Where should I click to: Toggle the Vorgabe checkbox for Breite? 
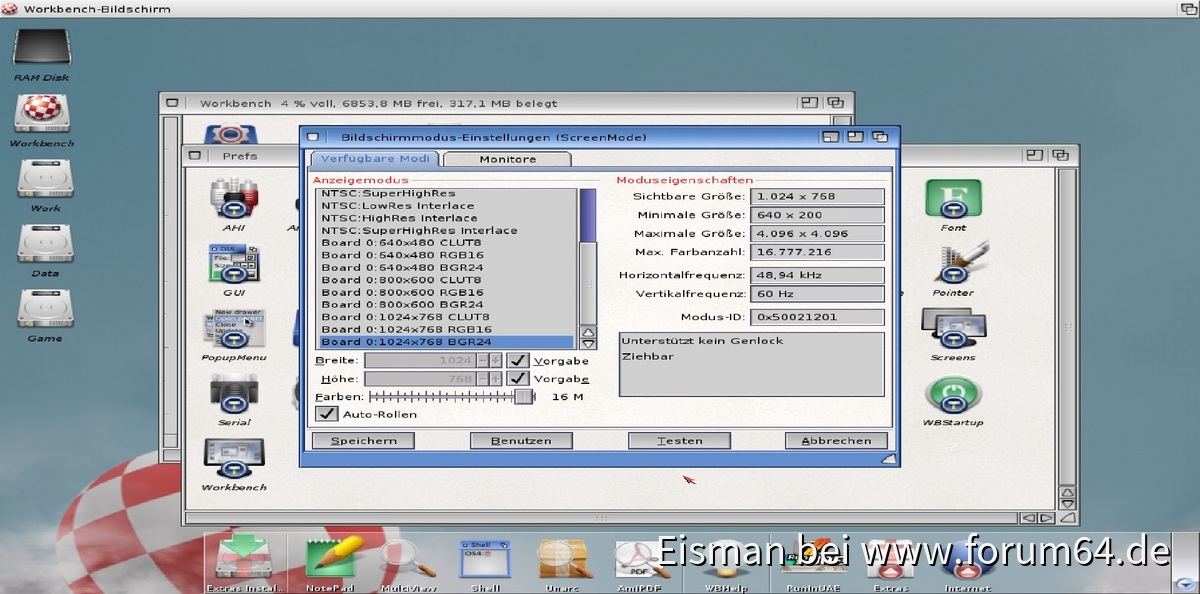tap(517, 360)
